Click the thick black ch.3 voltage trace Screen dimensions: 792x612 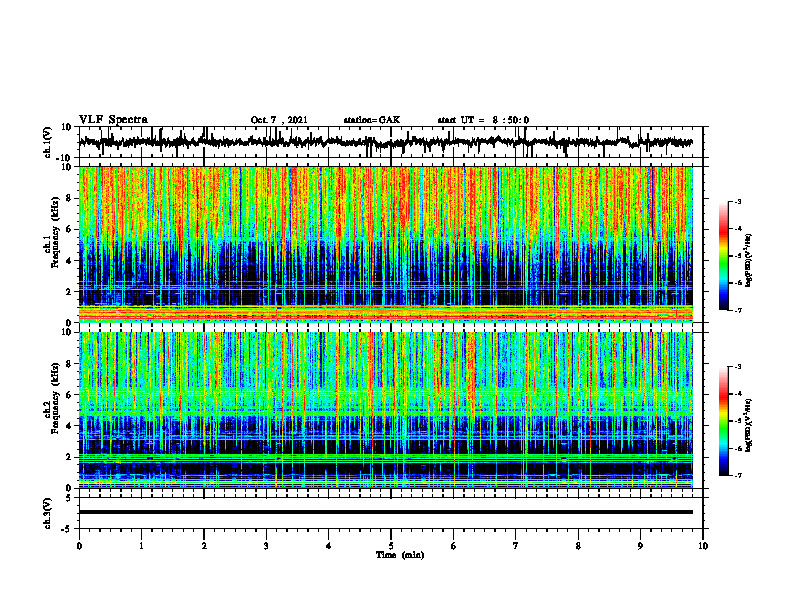386,512
